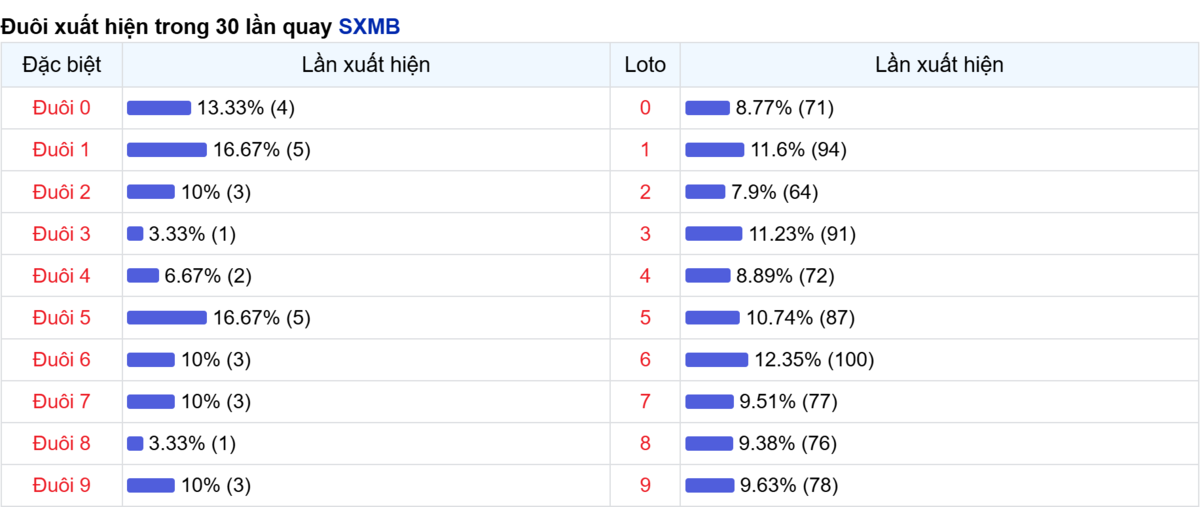Select Loto number 6 label
Viewport: 1200px width, 507px height.
pyautogui.click(x=645, y=360)
